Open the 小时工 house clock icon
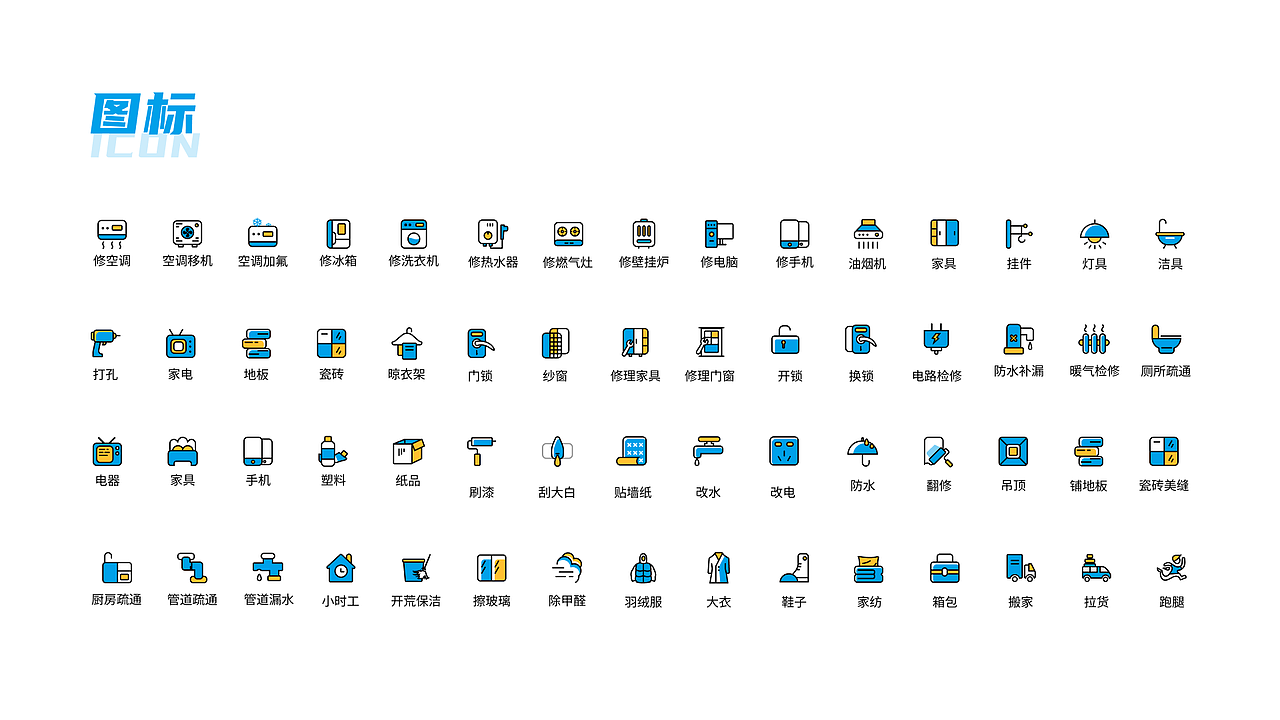The image size is (1280, 720). click(341, 568)
